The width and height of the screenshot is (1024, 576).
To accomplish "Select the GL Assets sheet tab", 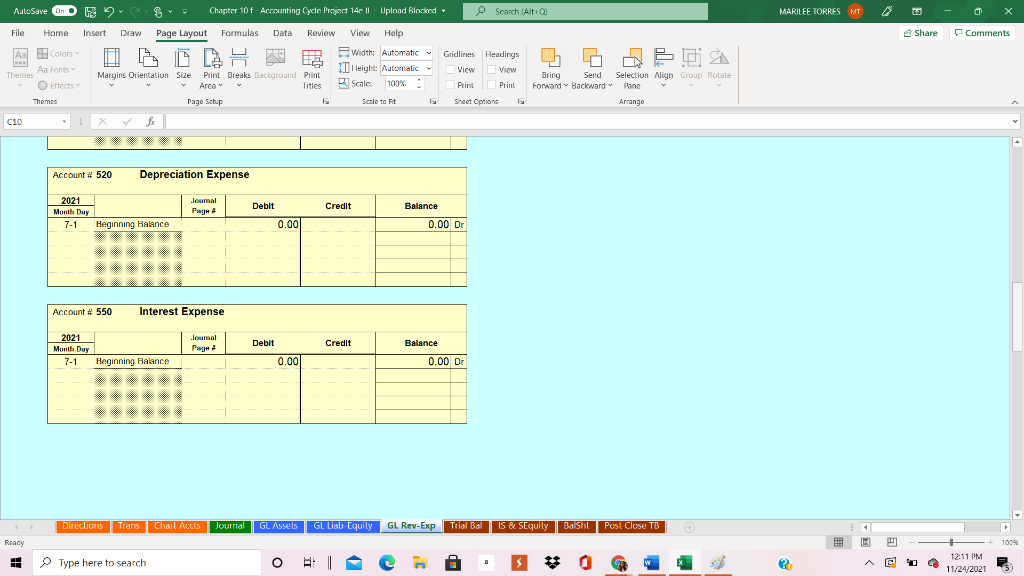I will pos(278,526).
